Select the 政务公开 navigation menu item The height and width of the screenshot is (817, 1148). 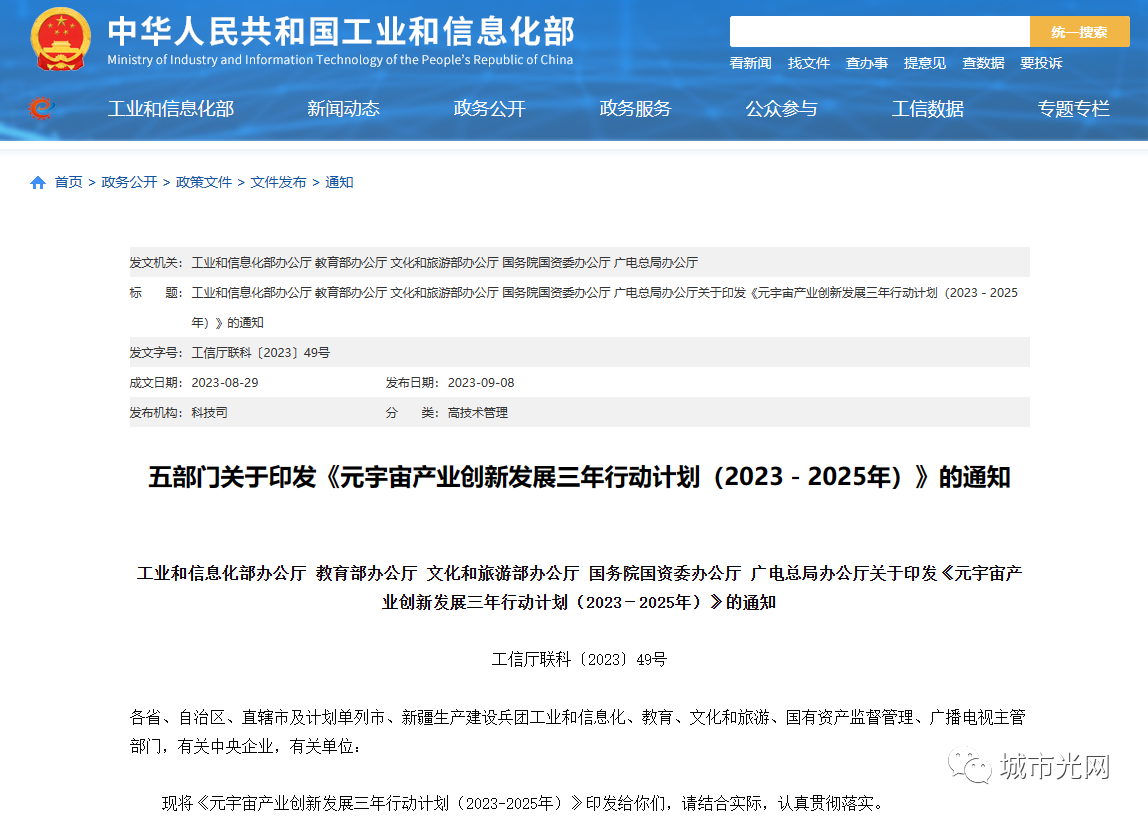489,109
